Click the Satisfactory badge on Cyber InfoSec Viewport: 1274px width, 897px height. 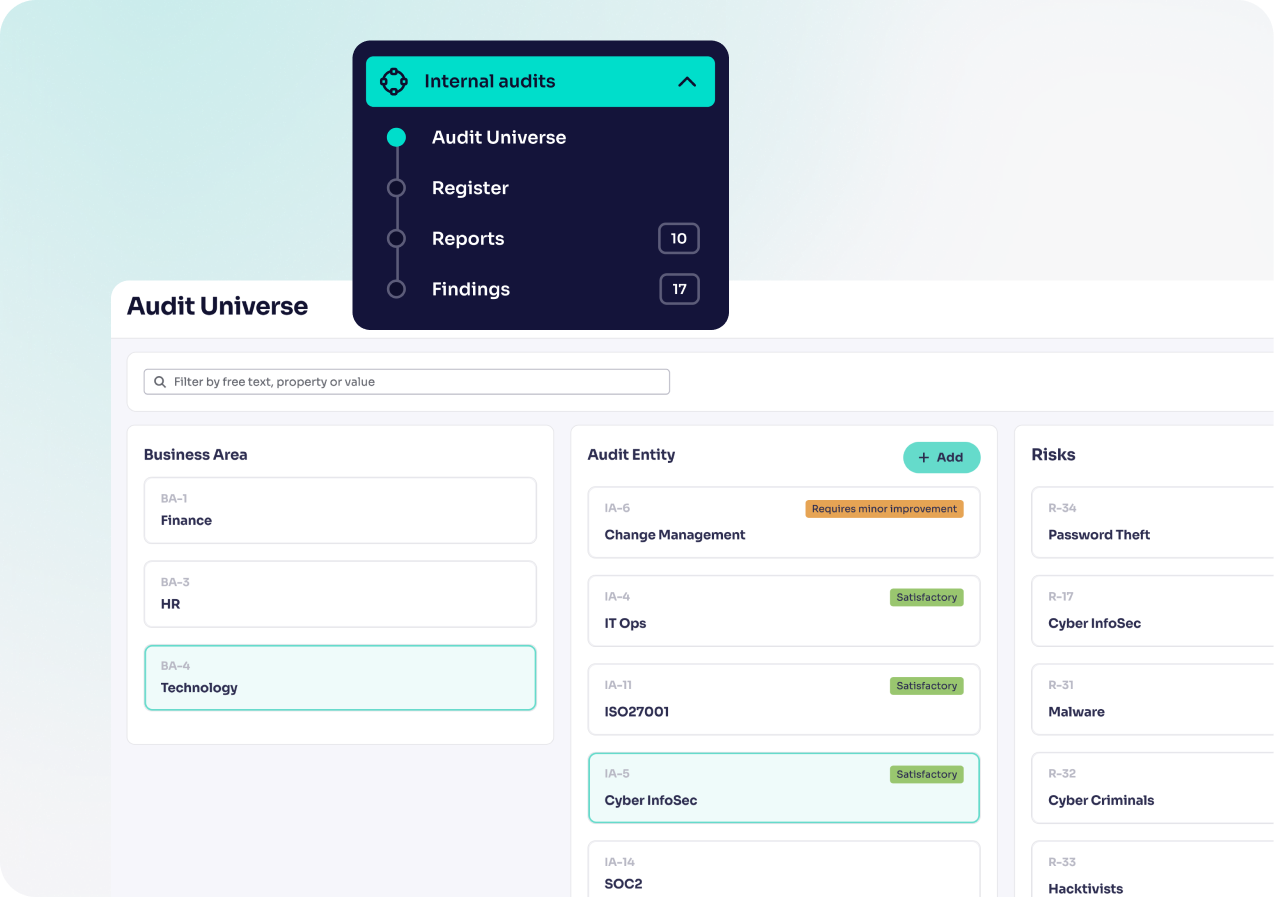(926, 774)
